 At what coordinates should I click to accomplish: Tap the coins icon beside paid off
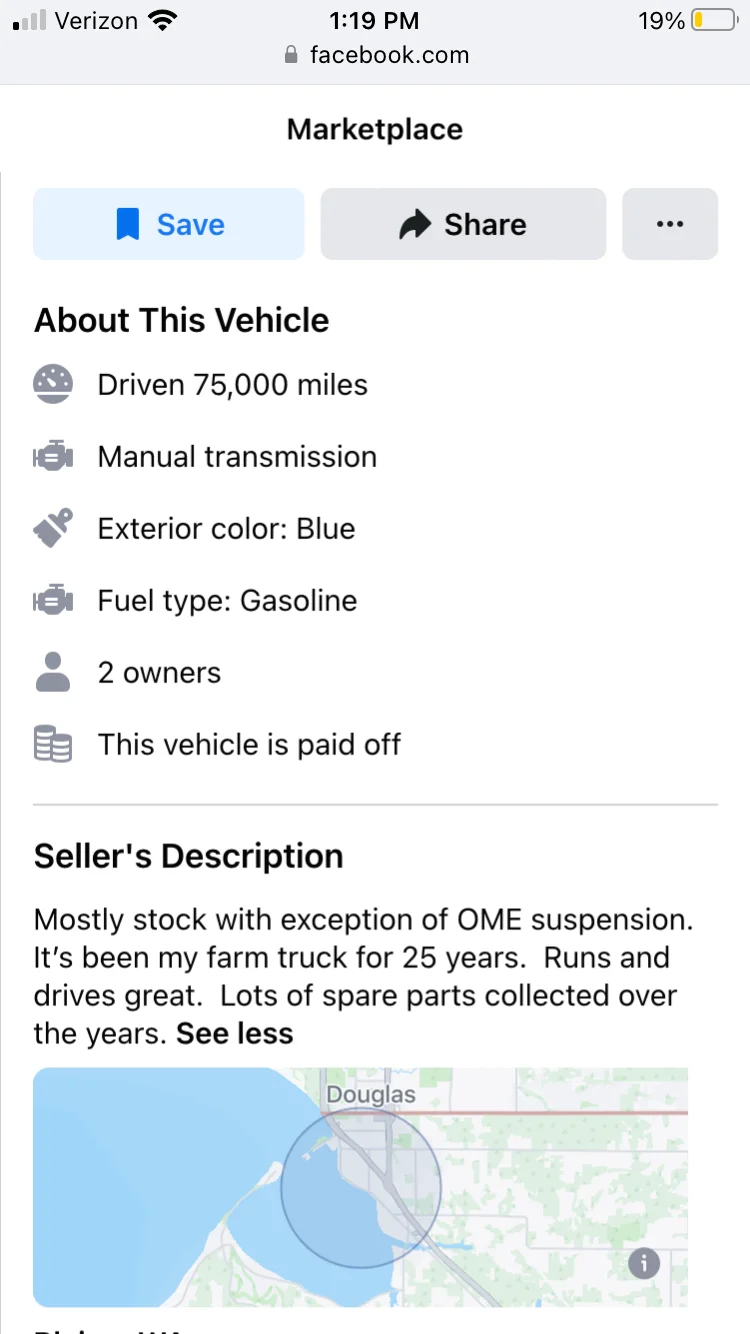53,745
